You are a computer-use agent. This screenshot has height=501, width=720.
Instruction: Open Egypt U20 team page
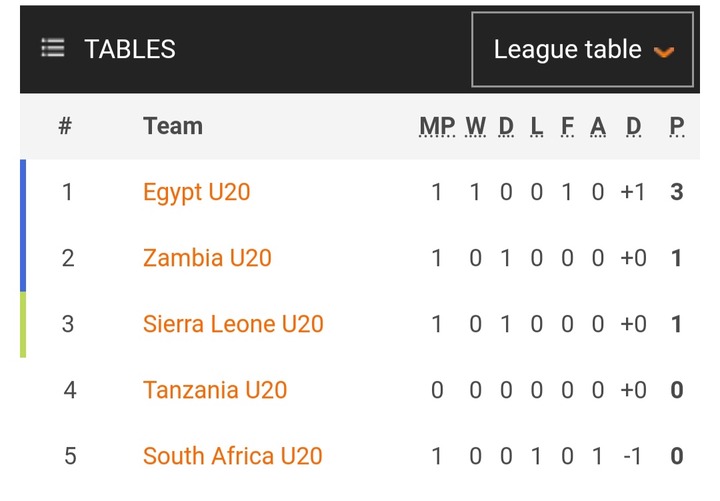point(197,192)
